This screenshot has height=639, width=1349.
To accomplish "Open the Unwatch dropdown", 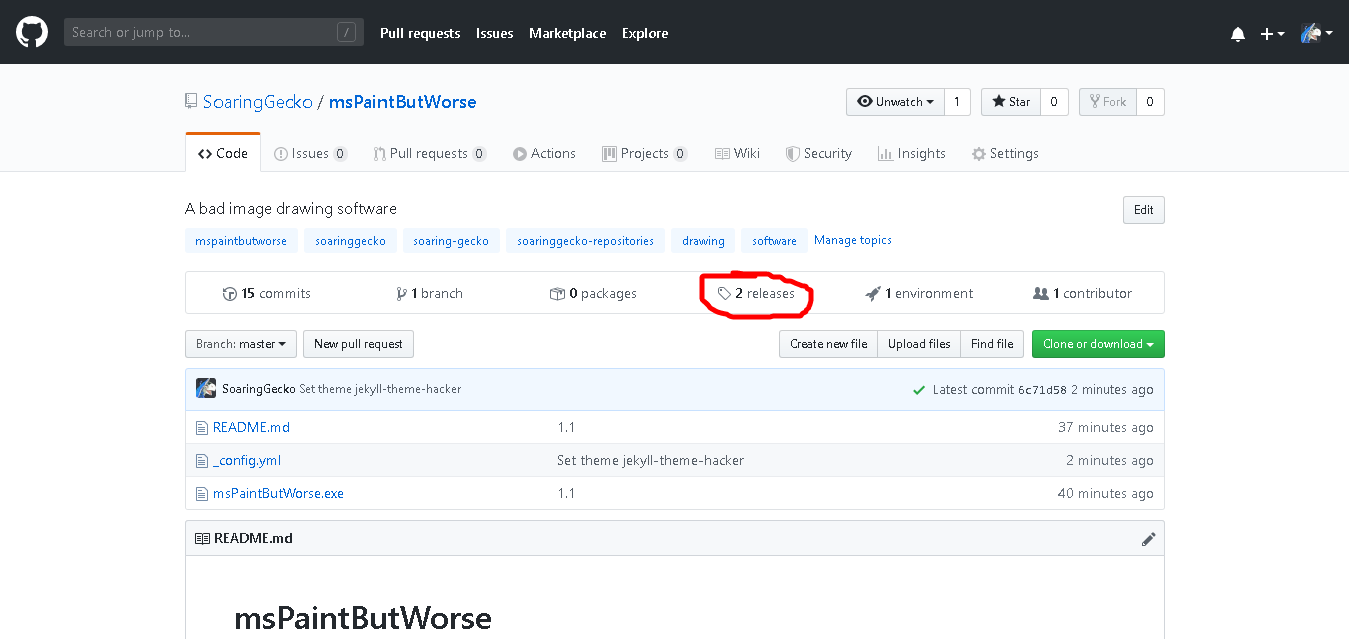I will pos(895,102).
